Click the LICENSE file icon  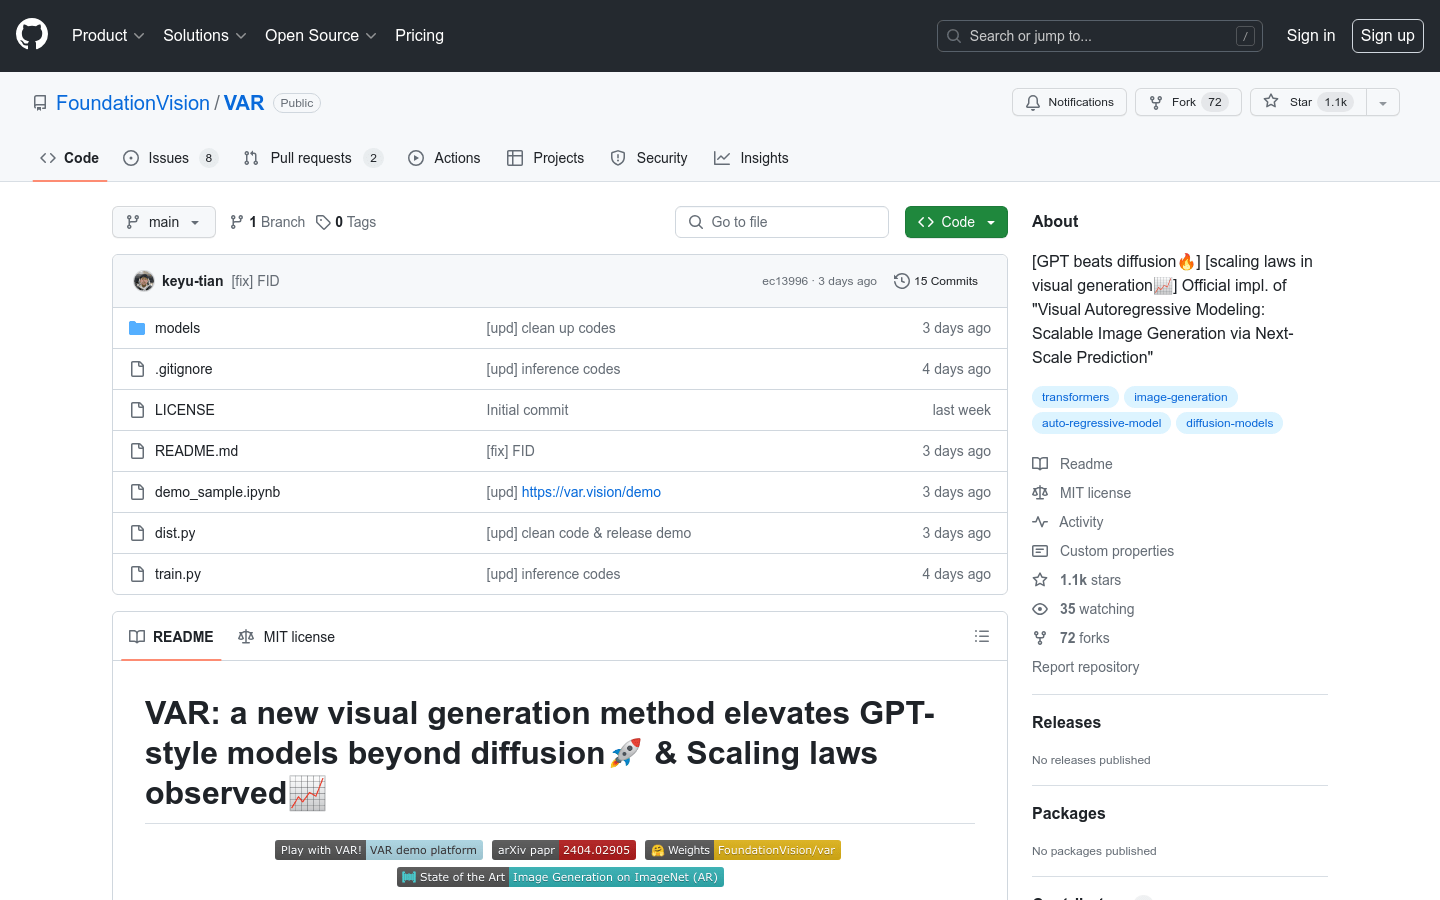point(137,410)
